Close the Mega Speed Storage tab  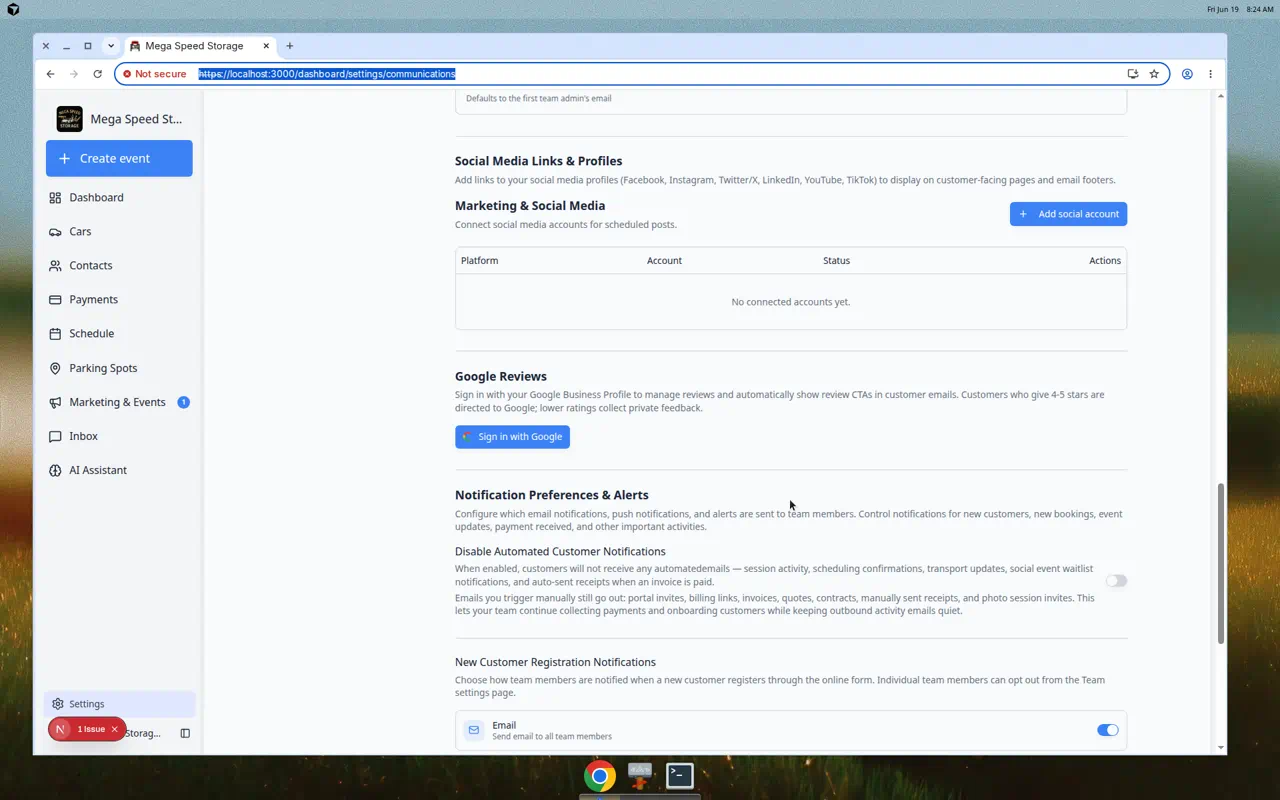(x=266, y=46)
